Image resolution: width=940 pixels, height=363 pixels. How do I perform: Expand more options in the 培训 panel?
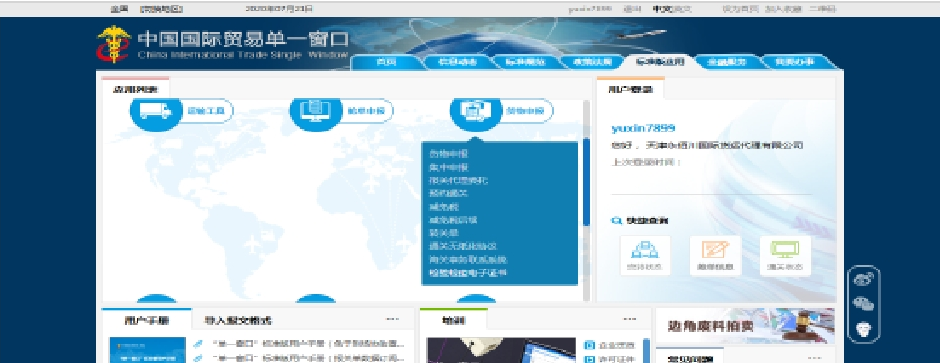[629, 319]
